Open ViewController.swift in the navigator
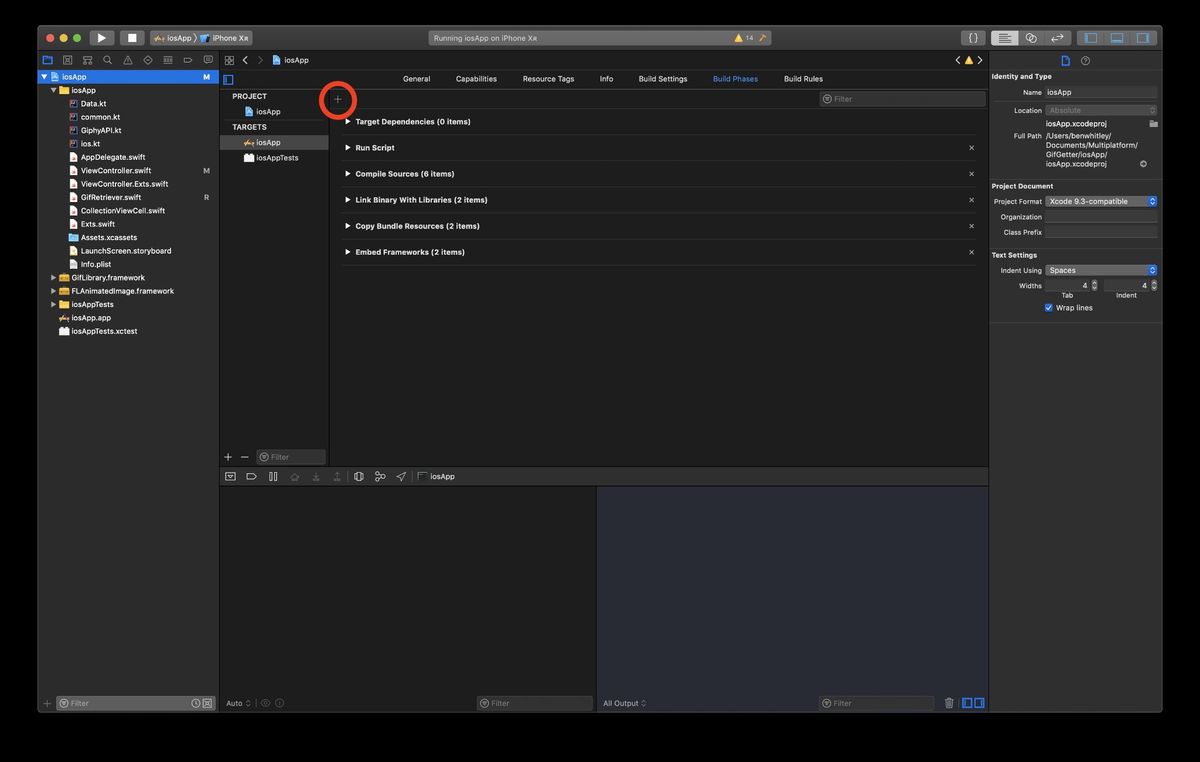The height and width of the screenshot is (762, 1200). (116, 171)
